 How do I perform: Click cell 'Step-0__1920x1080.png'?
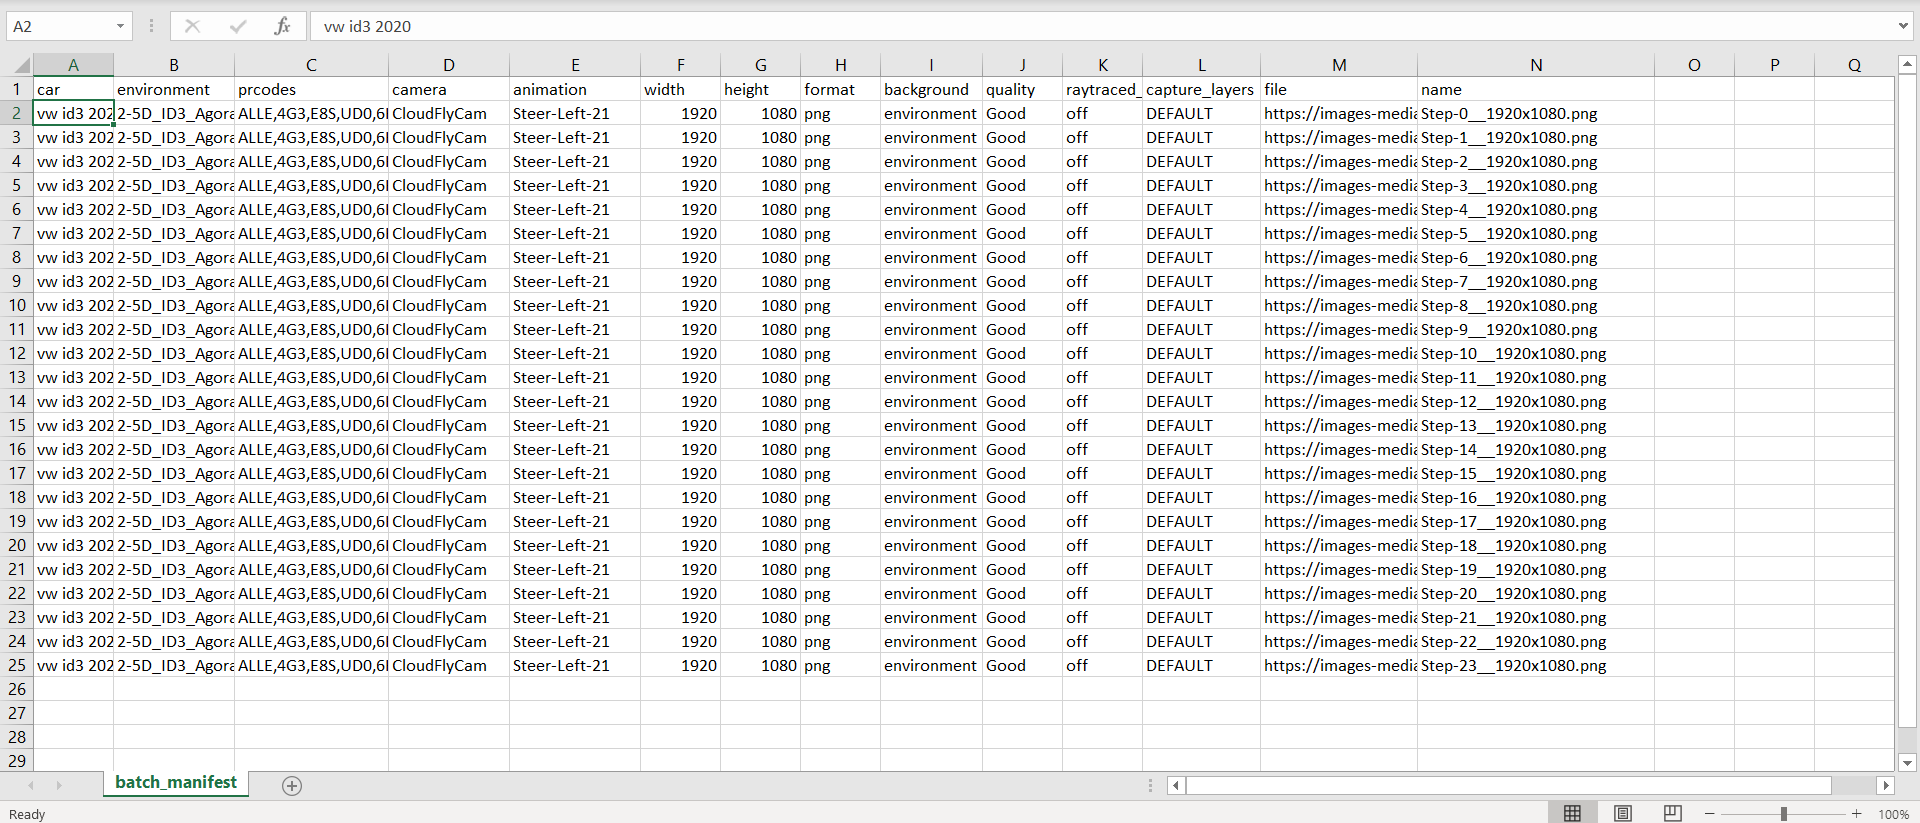(x=1536, y=113)
